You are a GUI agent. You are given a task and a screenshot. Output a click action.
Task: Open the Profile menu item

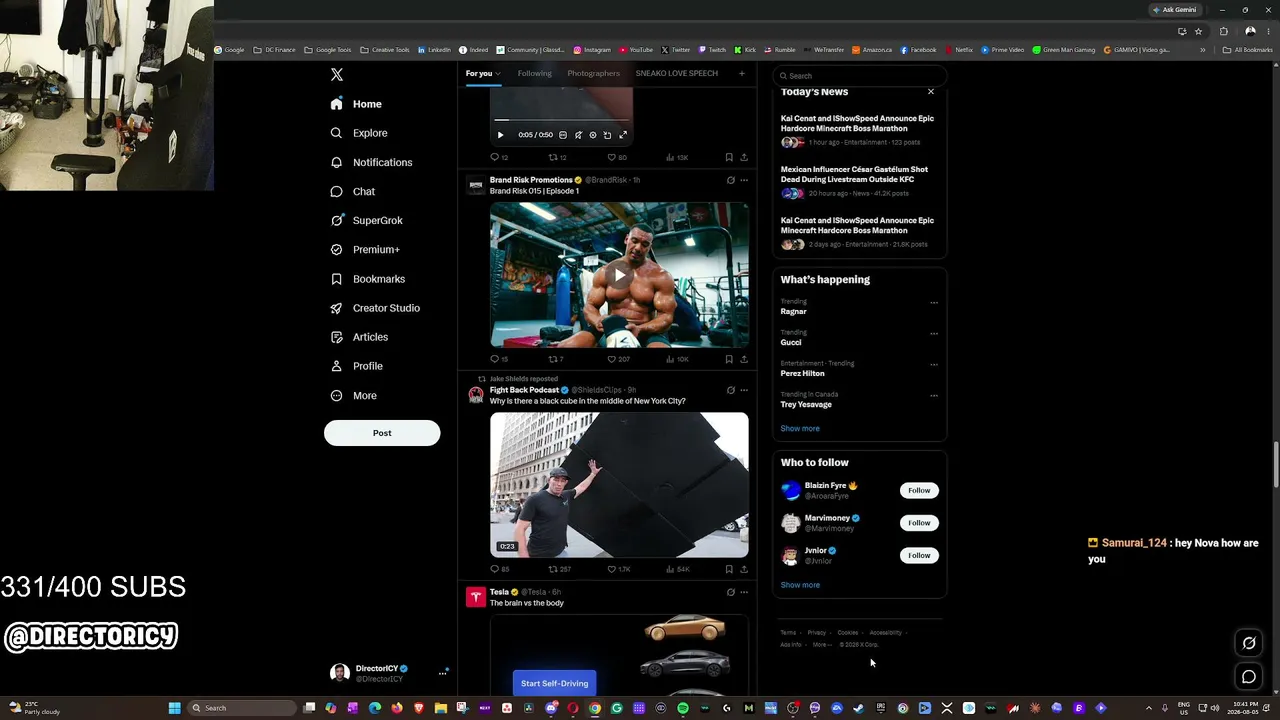coord(357,366)
